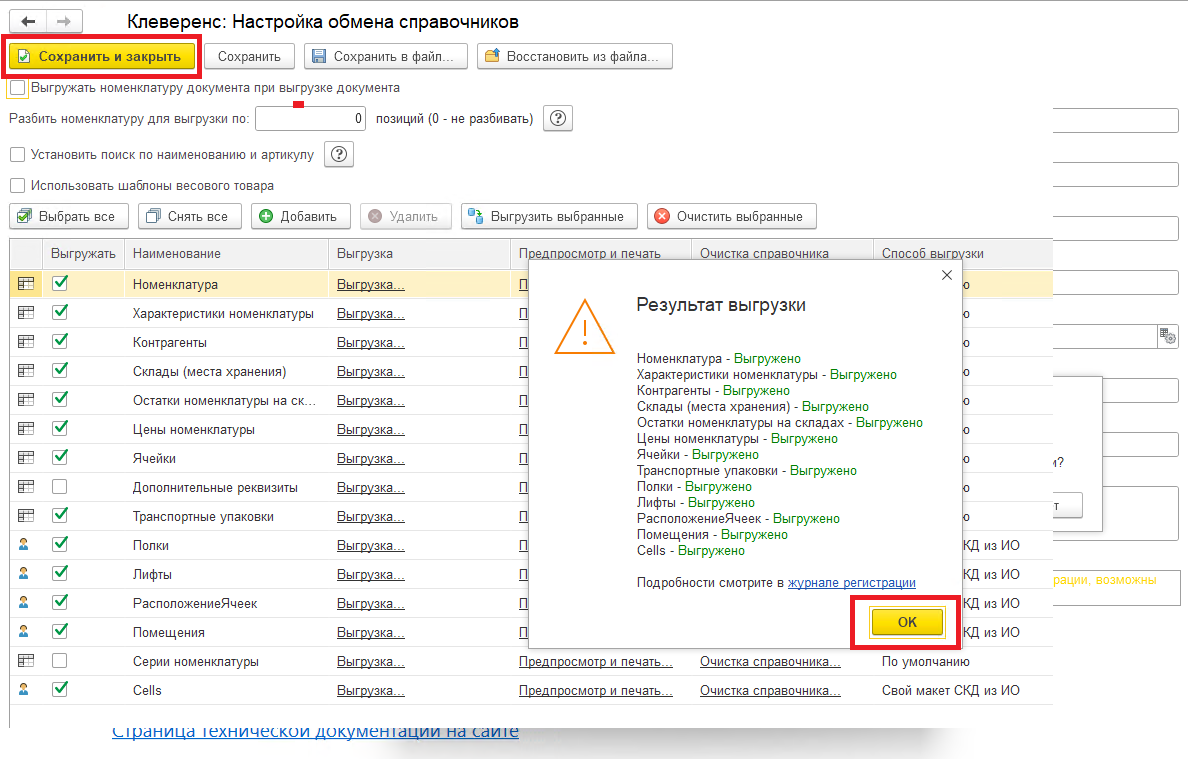Tick the Серии номенклатуры export checkbox
1188x759 pixels.
(x=60, y=661)
